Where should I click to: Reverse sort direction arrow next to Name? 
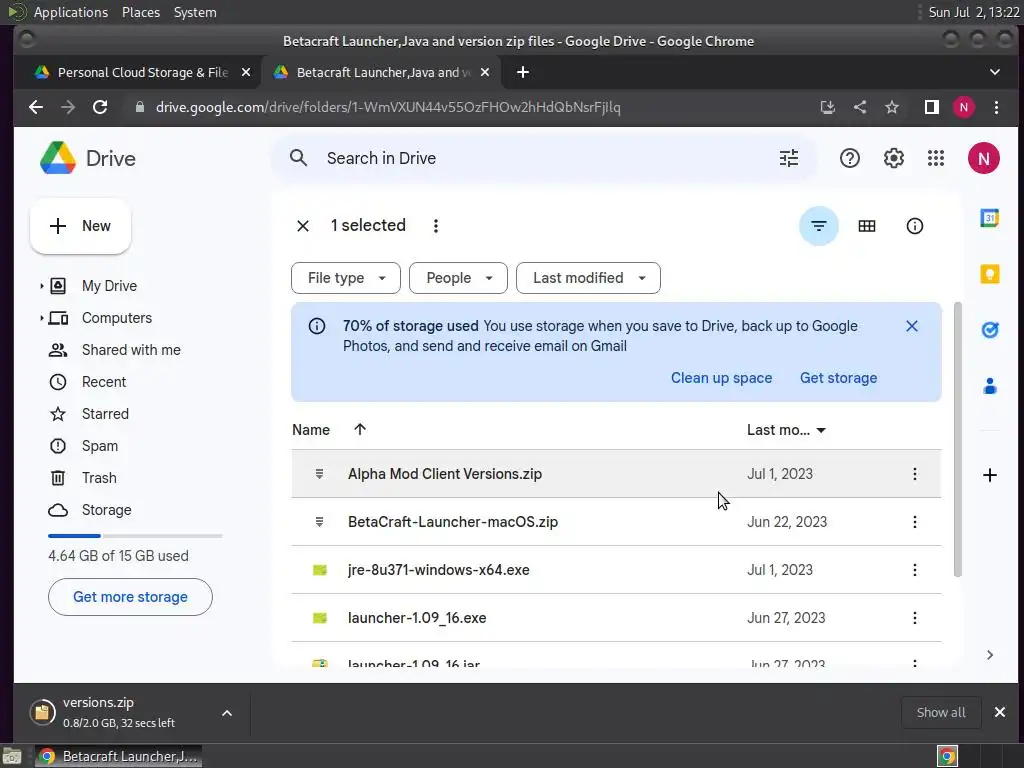click(x=360, y=430)
